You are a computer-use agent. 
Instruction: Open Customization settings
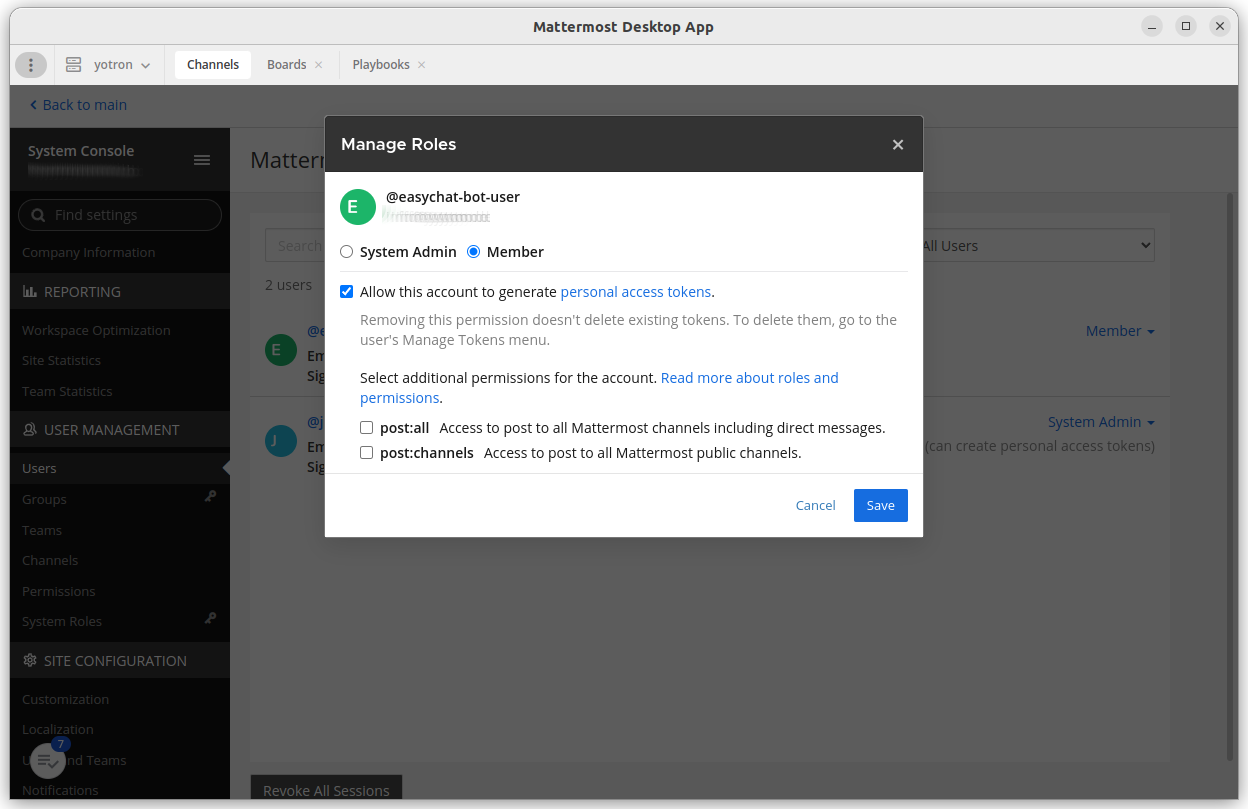pyautogui.click(x=65, y=700)
